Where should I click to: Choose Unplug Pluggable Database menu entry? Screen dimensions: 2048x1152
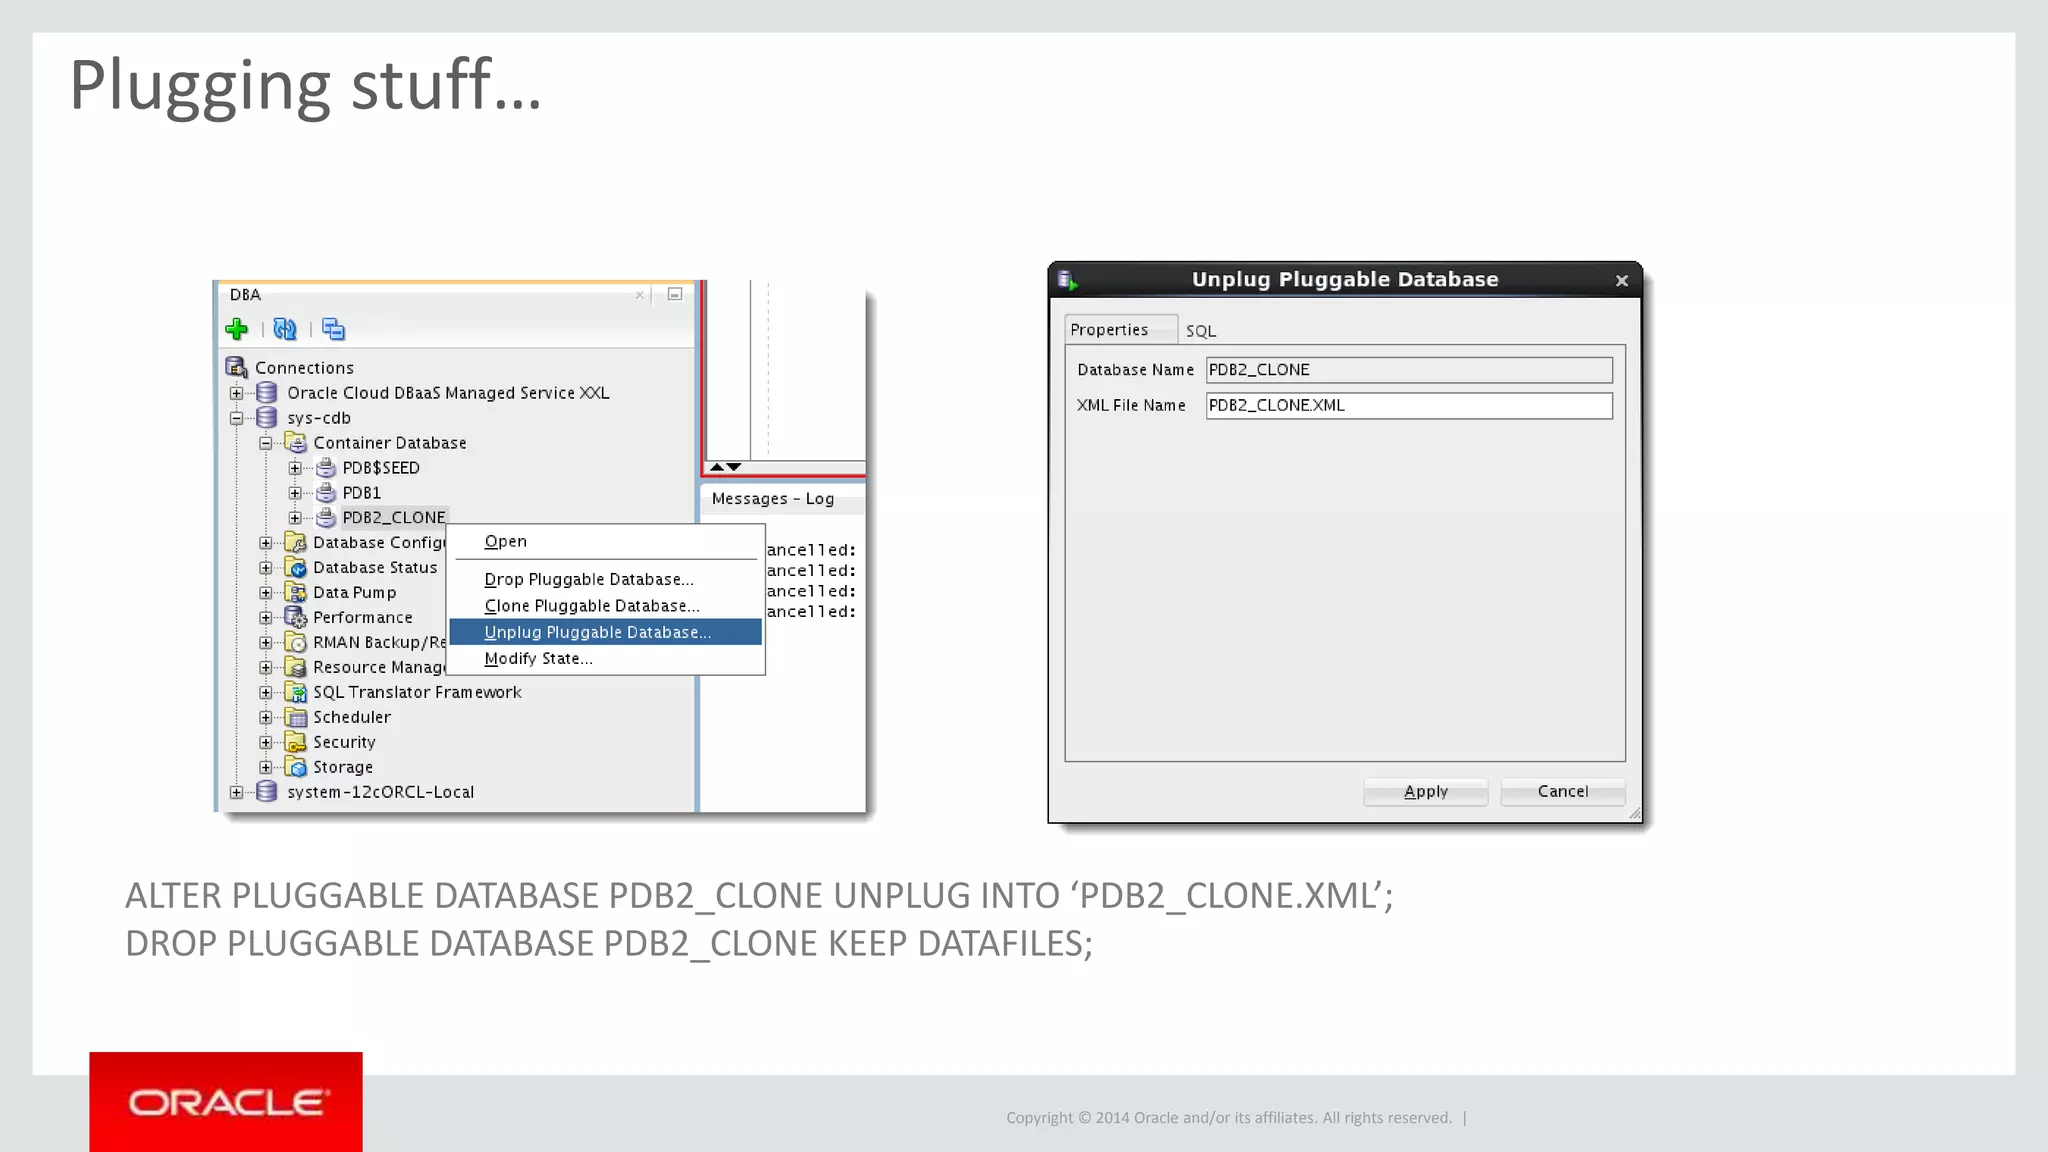[605, 632]
